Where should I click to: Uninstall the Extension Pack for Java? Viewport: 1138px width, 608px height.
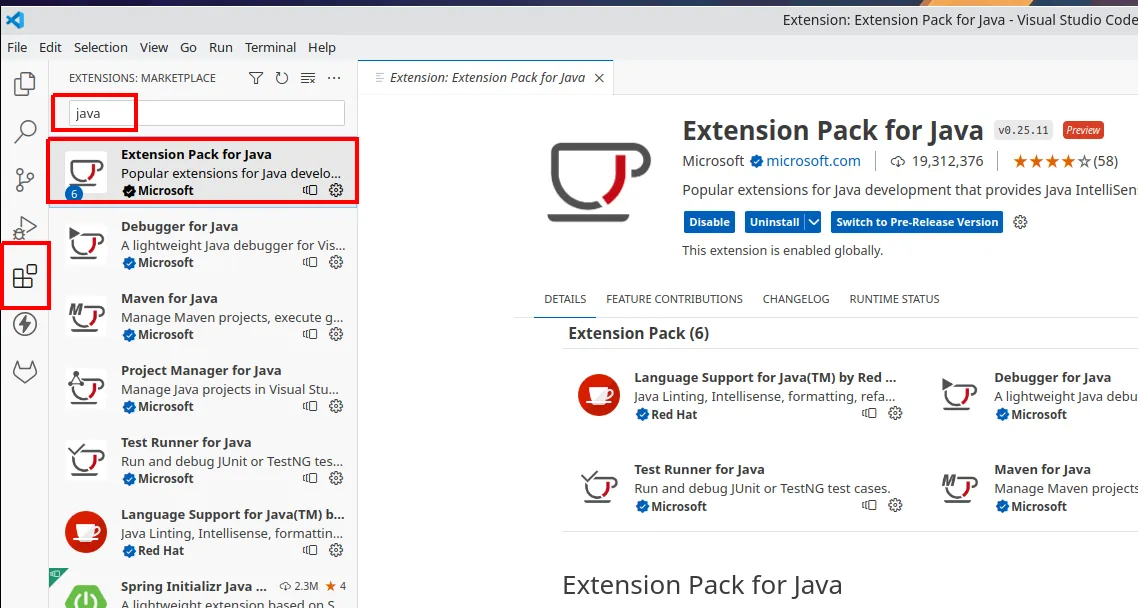click(774, 222)
